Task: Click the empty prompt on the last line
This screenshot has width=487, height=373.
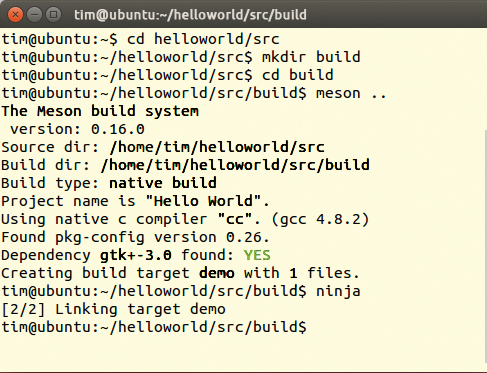Action: click(154, 327)
